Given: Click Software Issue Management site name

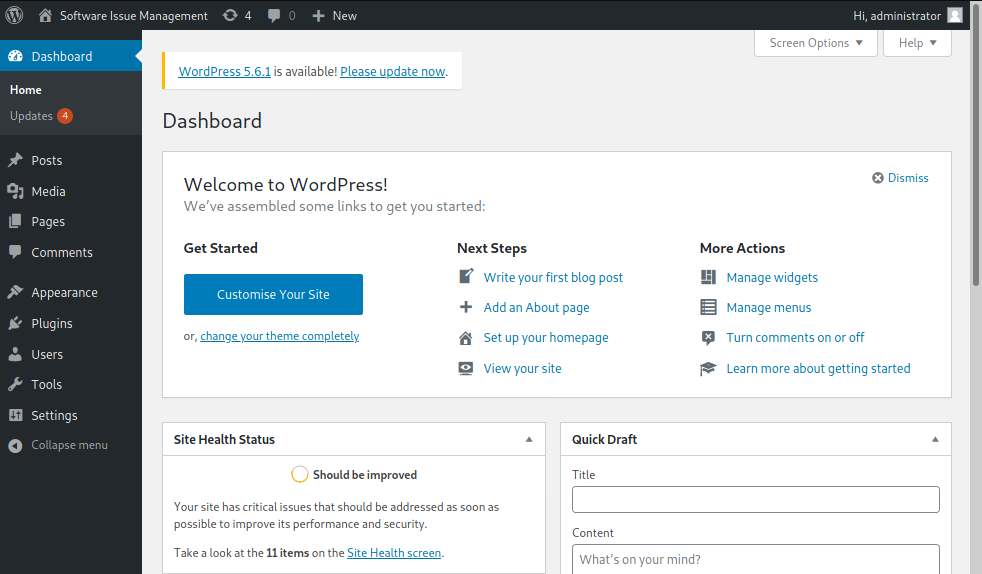Looking at the screenshot, I should pos(133,16).
